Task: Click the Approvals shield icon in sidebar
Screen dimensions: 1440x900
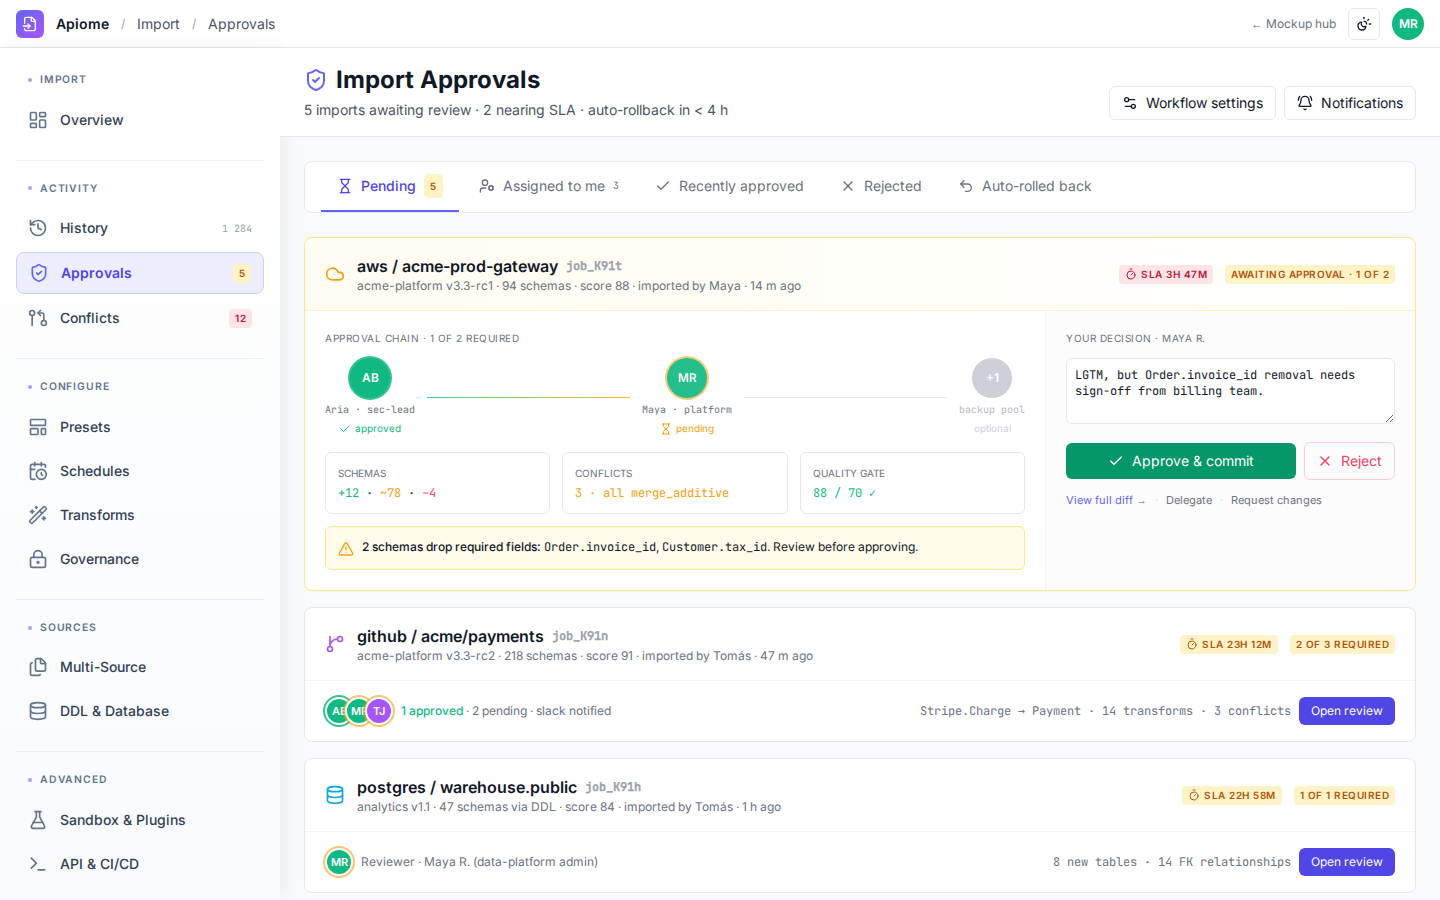Action: [39, 273]
